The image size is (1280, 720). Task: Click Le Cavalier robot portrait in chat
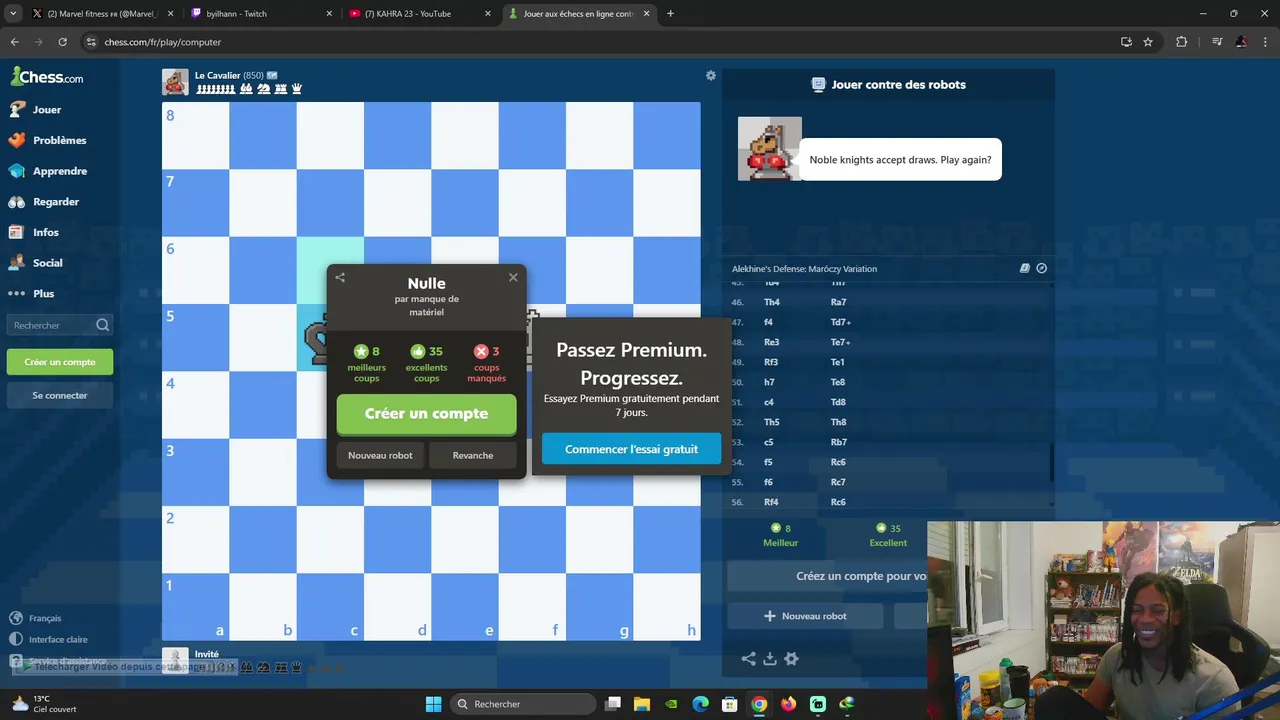pos(770,149)
